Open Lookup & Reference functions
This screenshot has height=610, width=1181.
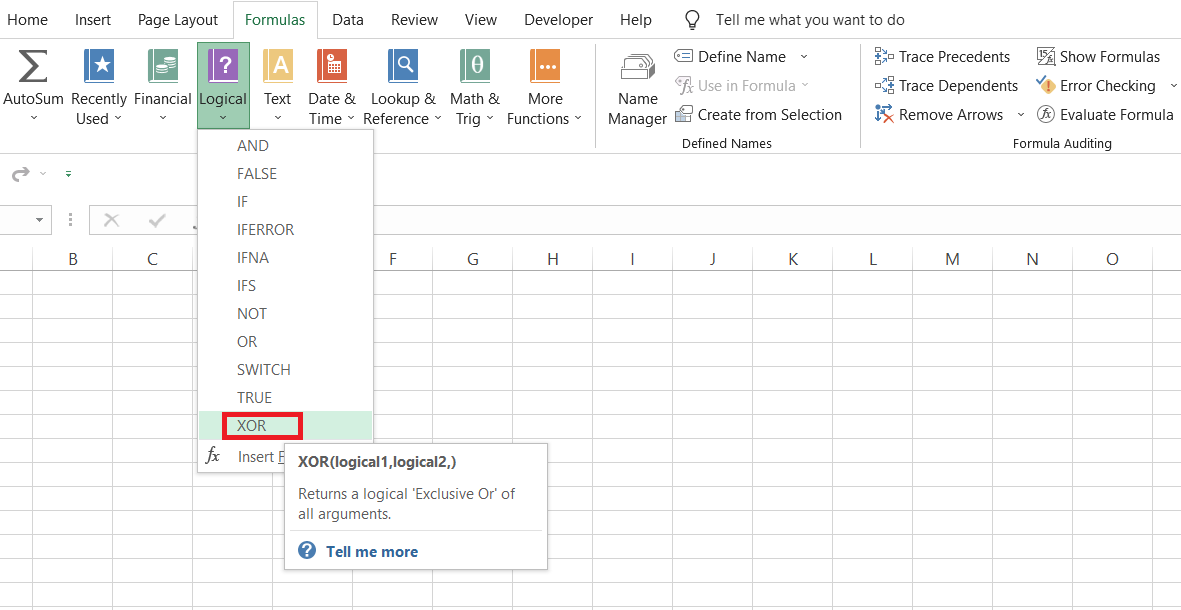click(x=403, y=68)
